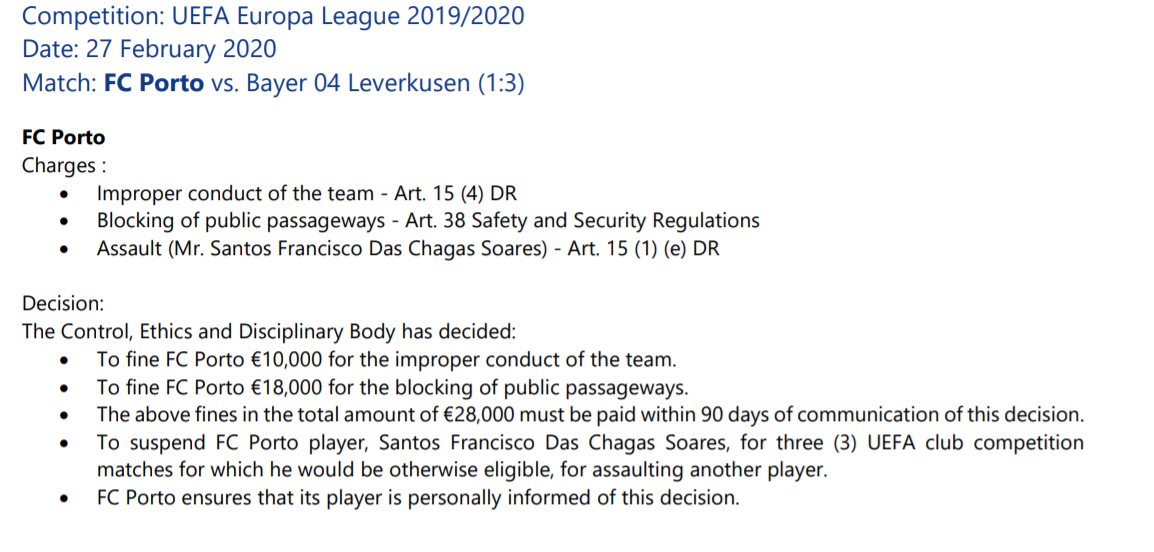The width and height of the screenshot is (1154, 552).
Task: Click the "Decision:" label
Action: pos(62,303)
